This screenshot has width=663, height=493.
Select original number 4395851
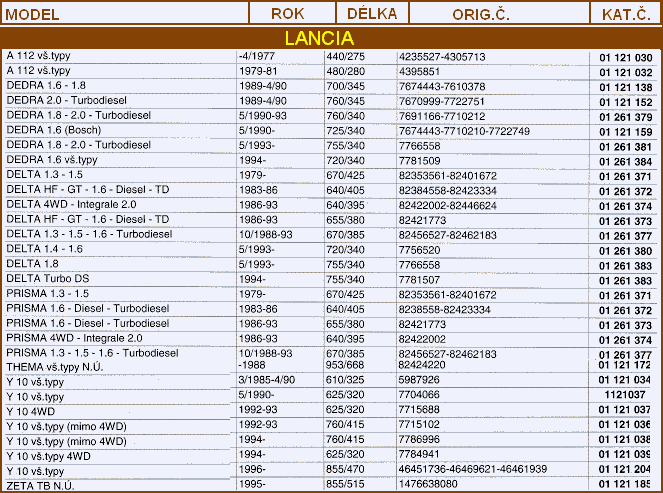point(419,71)
